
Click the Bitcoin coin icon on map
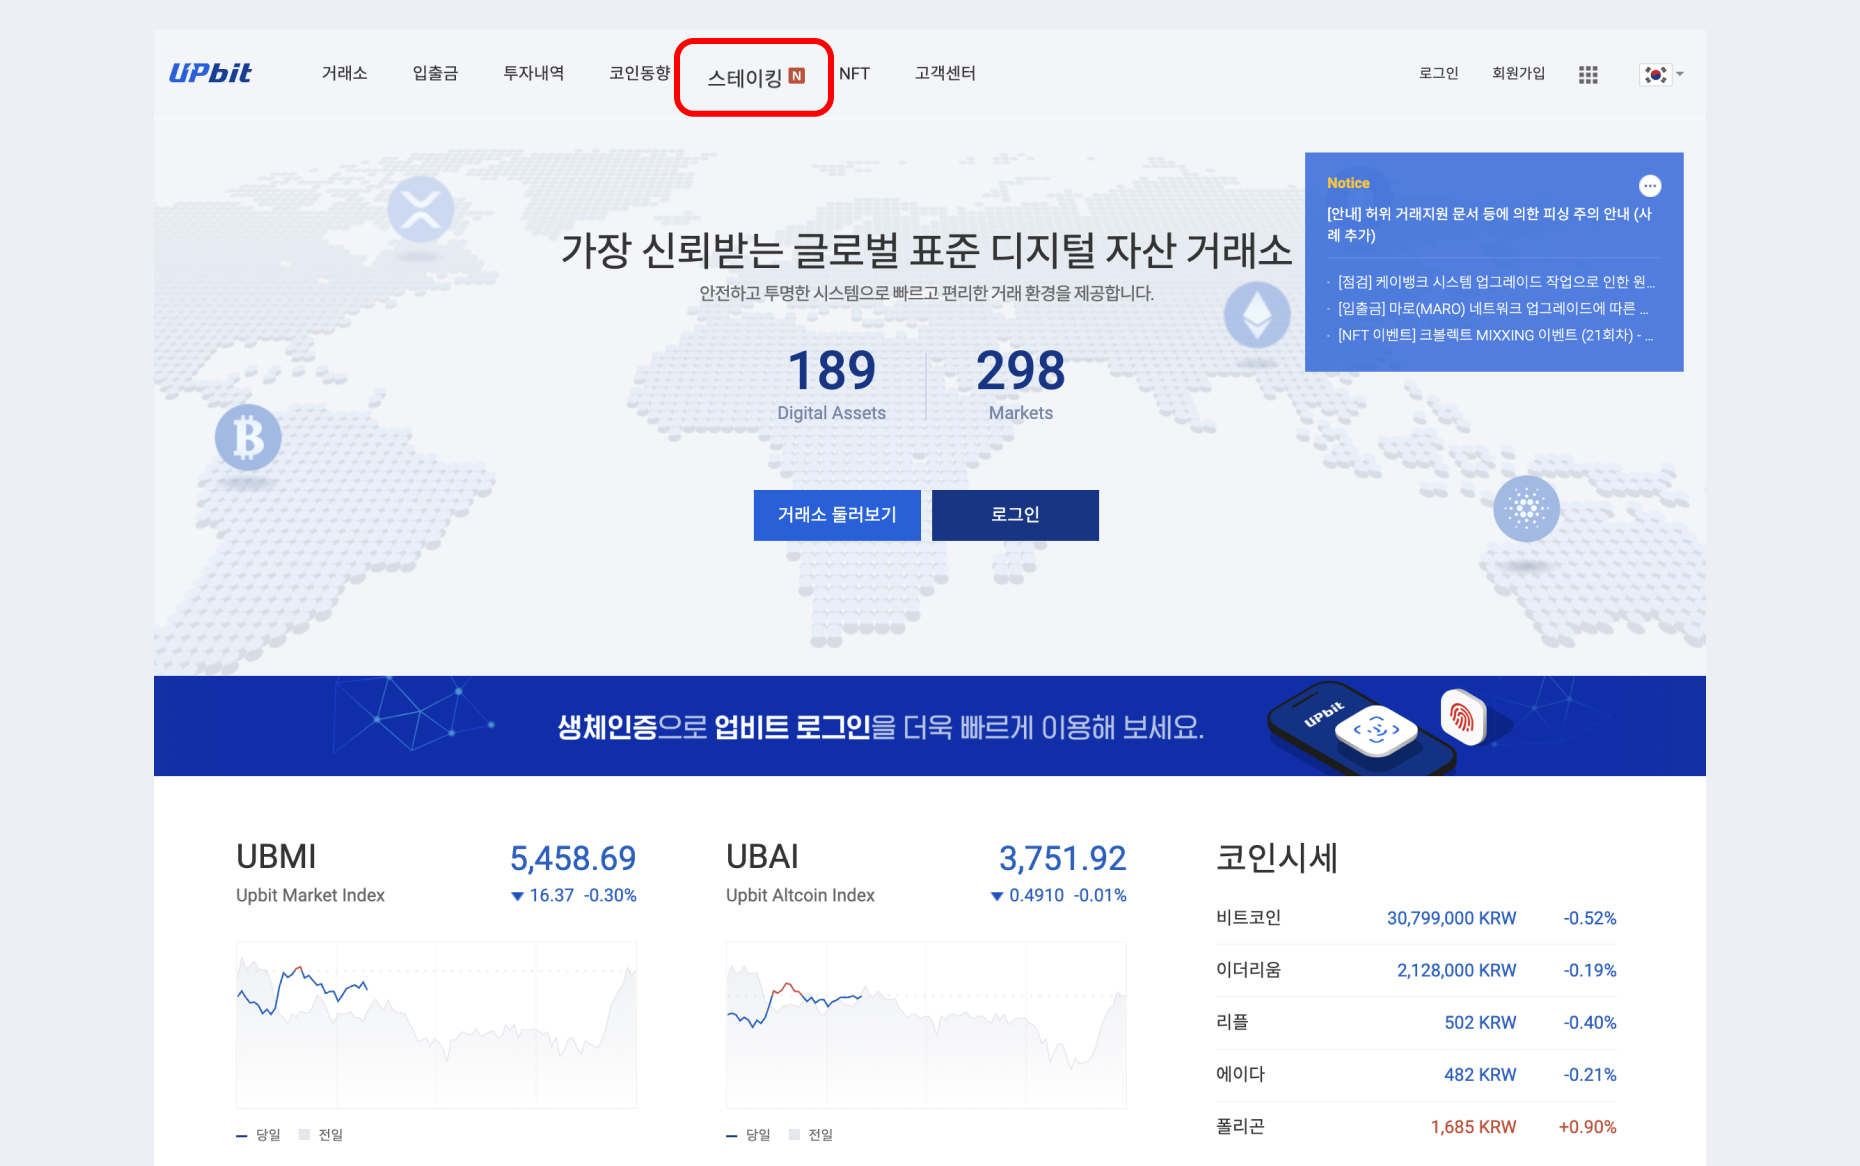click(248, 438)
